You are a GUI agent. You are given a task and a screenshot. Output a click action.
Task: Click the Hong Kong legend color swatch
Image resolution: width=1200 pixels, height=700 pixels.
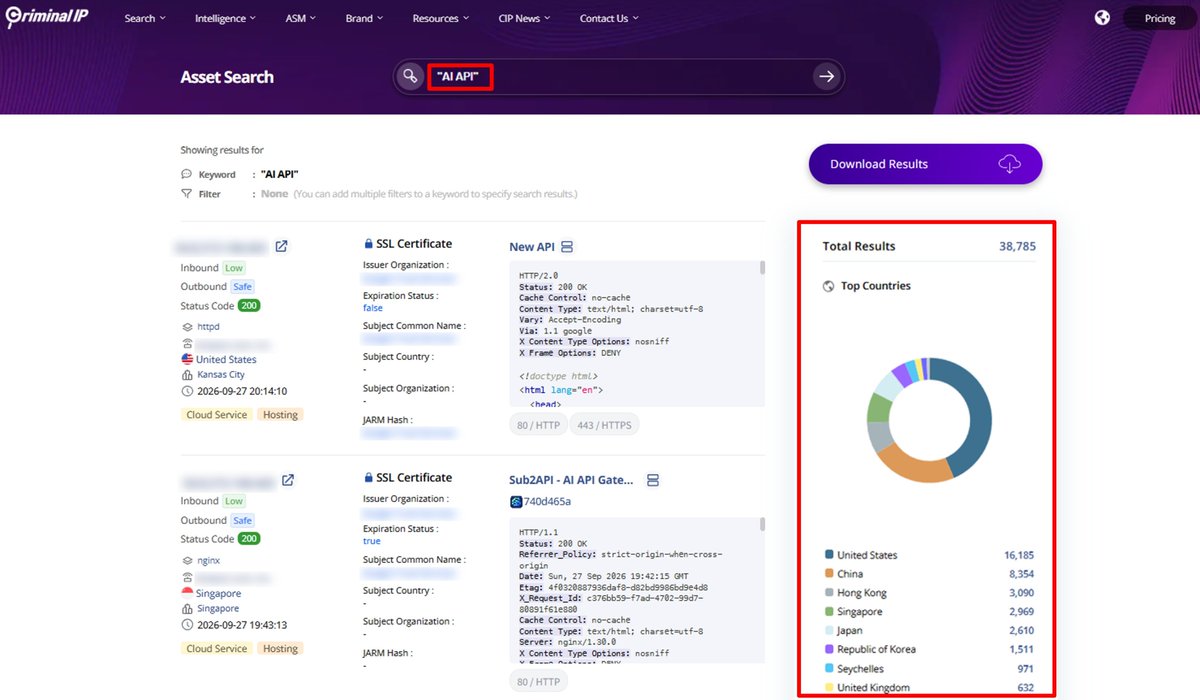coord(829,593)
